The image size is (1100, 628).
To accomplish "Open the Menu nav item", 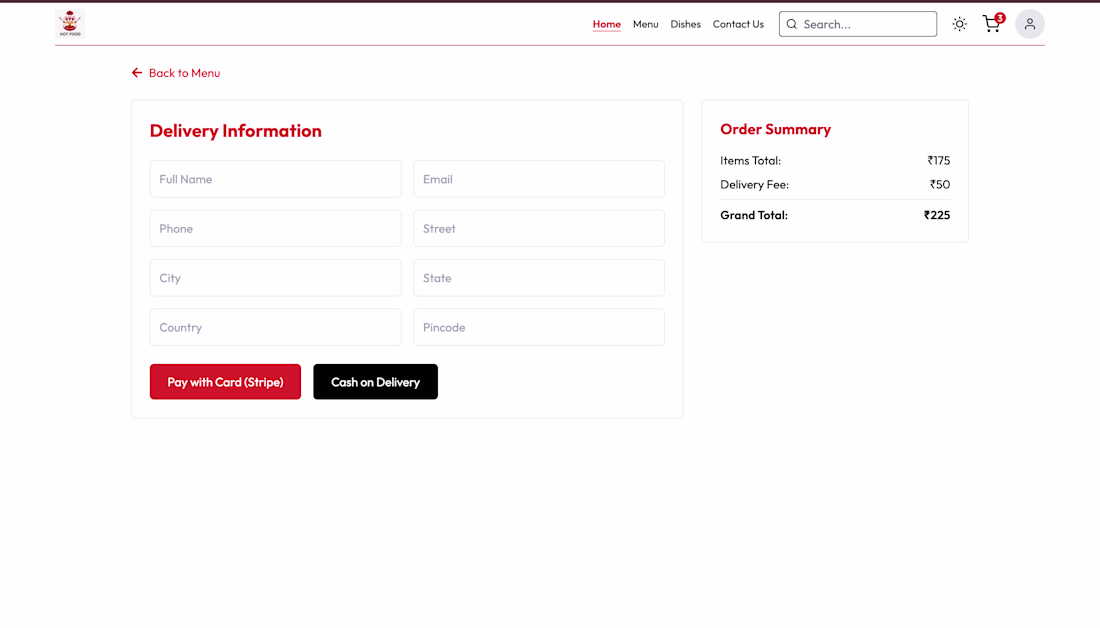I will click(645, 24).
